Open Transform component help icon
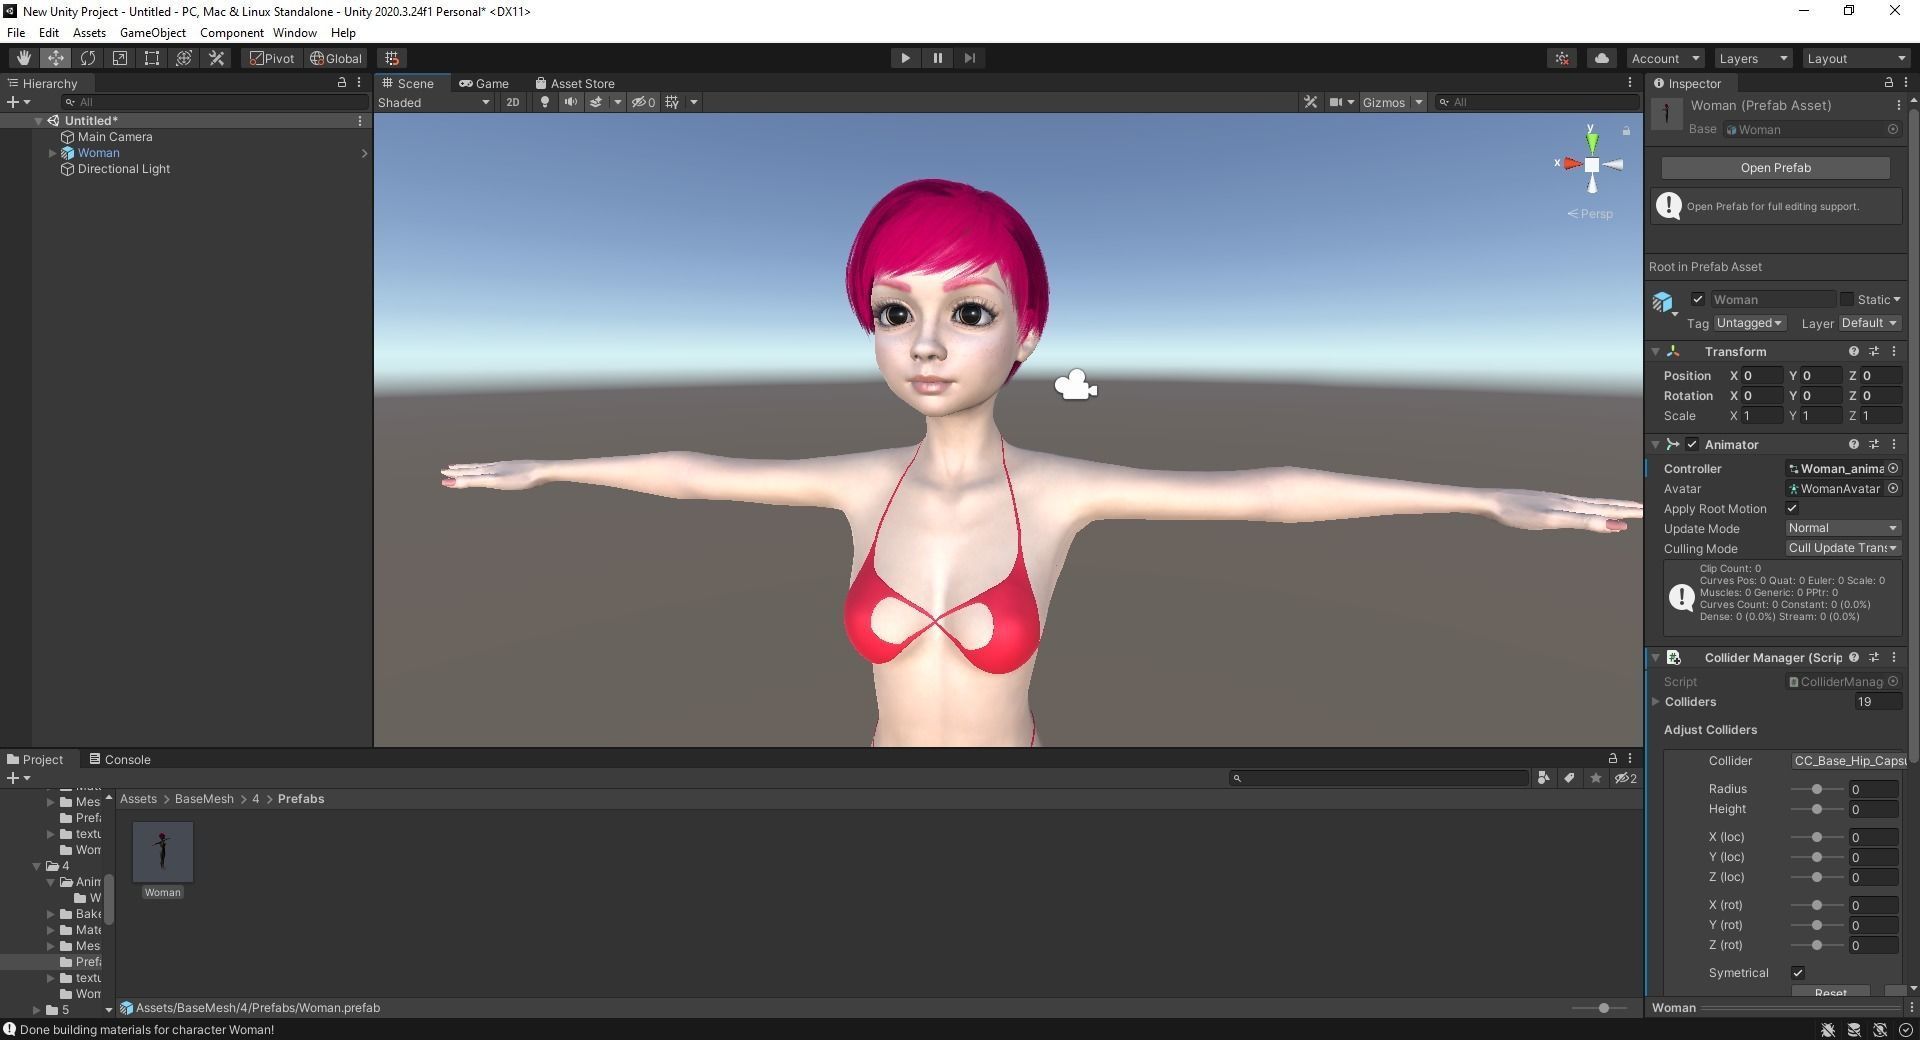This screenshot has width=1920, height=1040. (1853, 352)
